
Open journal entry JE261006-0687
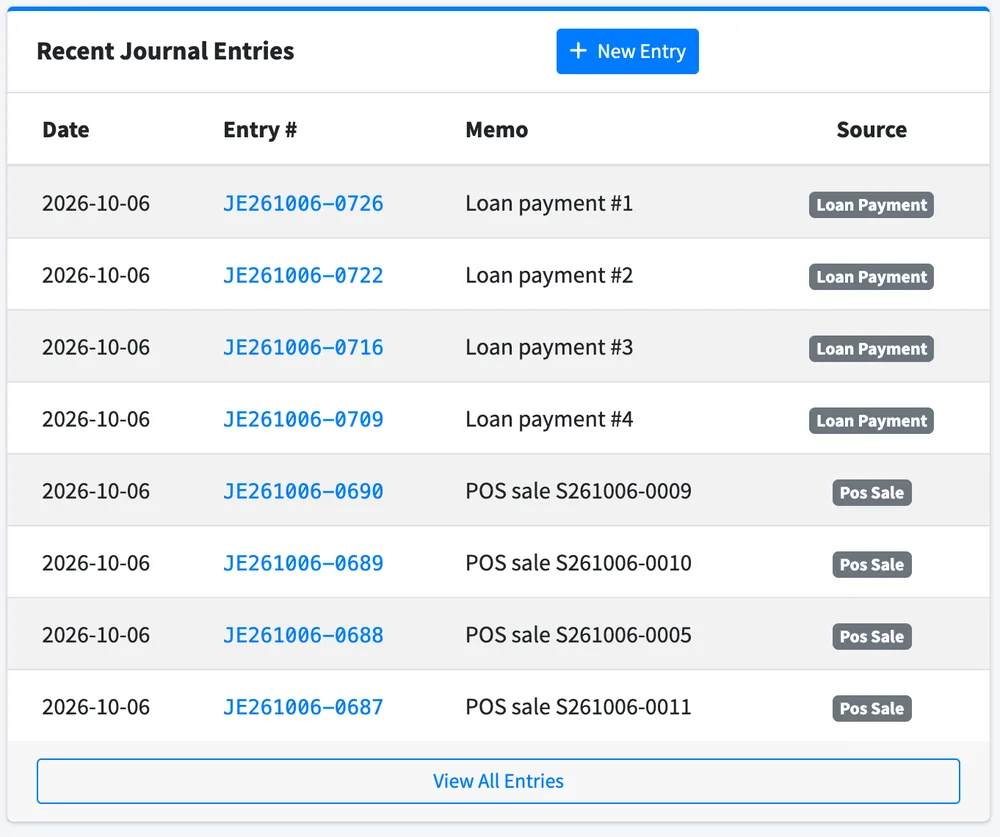303,707
